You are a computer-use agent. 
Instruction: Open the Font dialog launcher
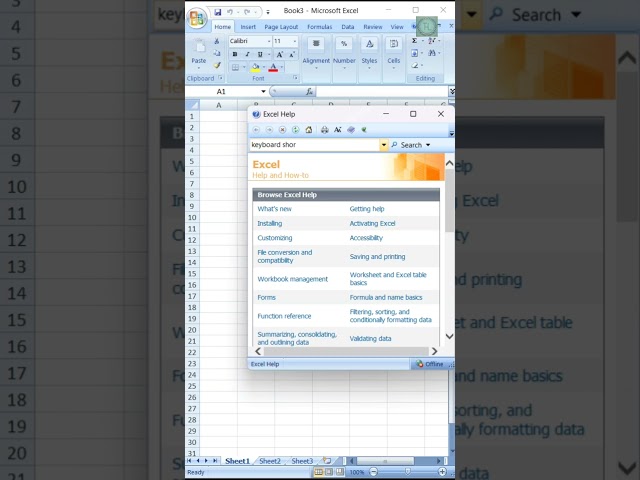click(295, 78)
